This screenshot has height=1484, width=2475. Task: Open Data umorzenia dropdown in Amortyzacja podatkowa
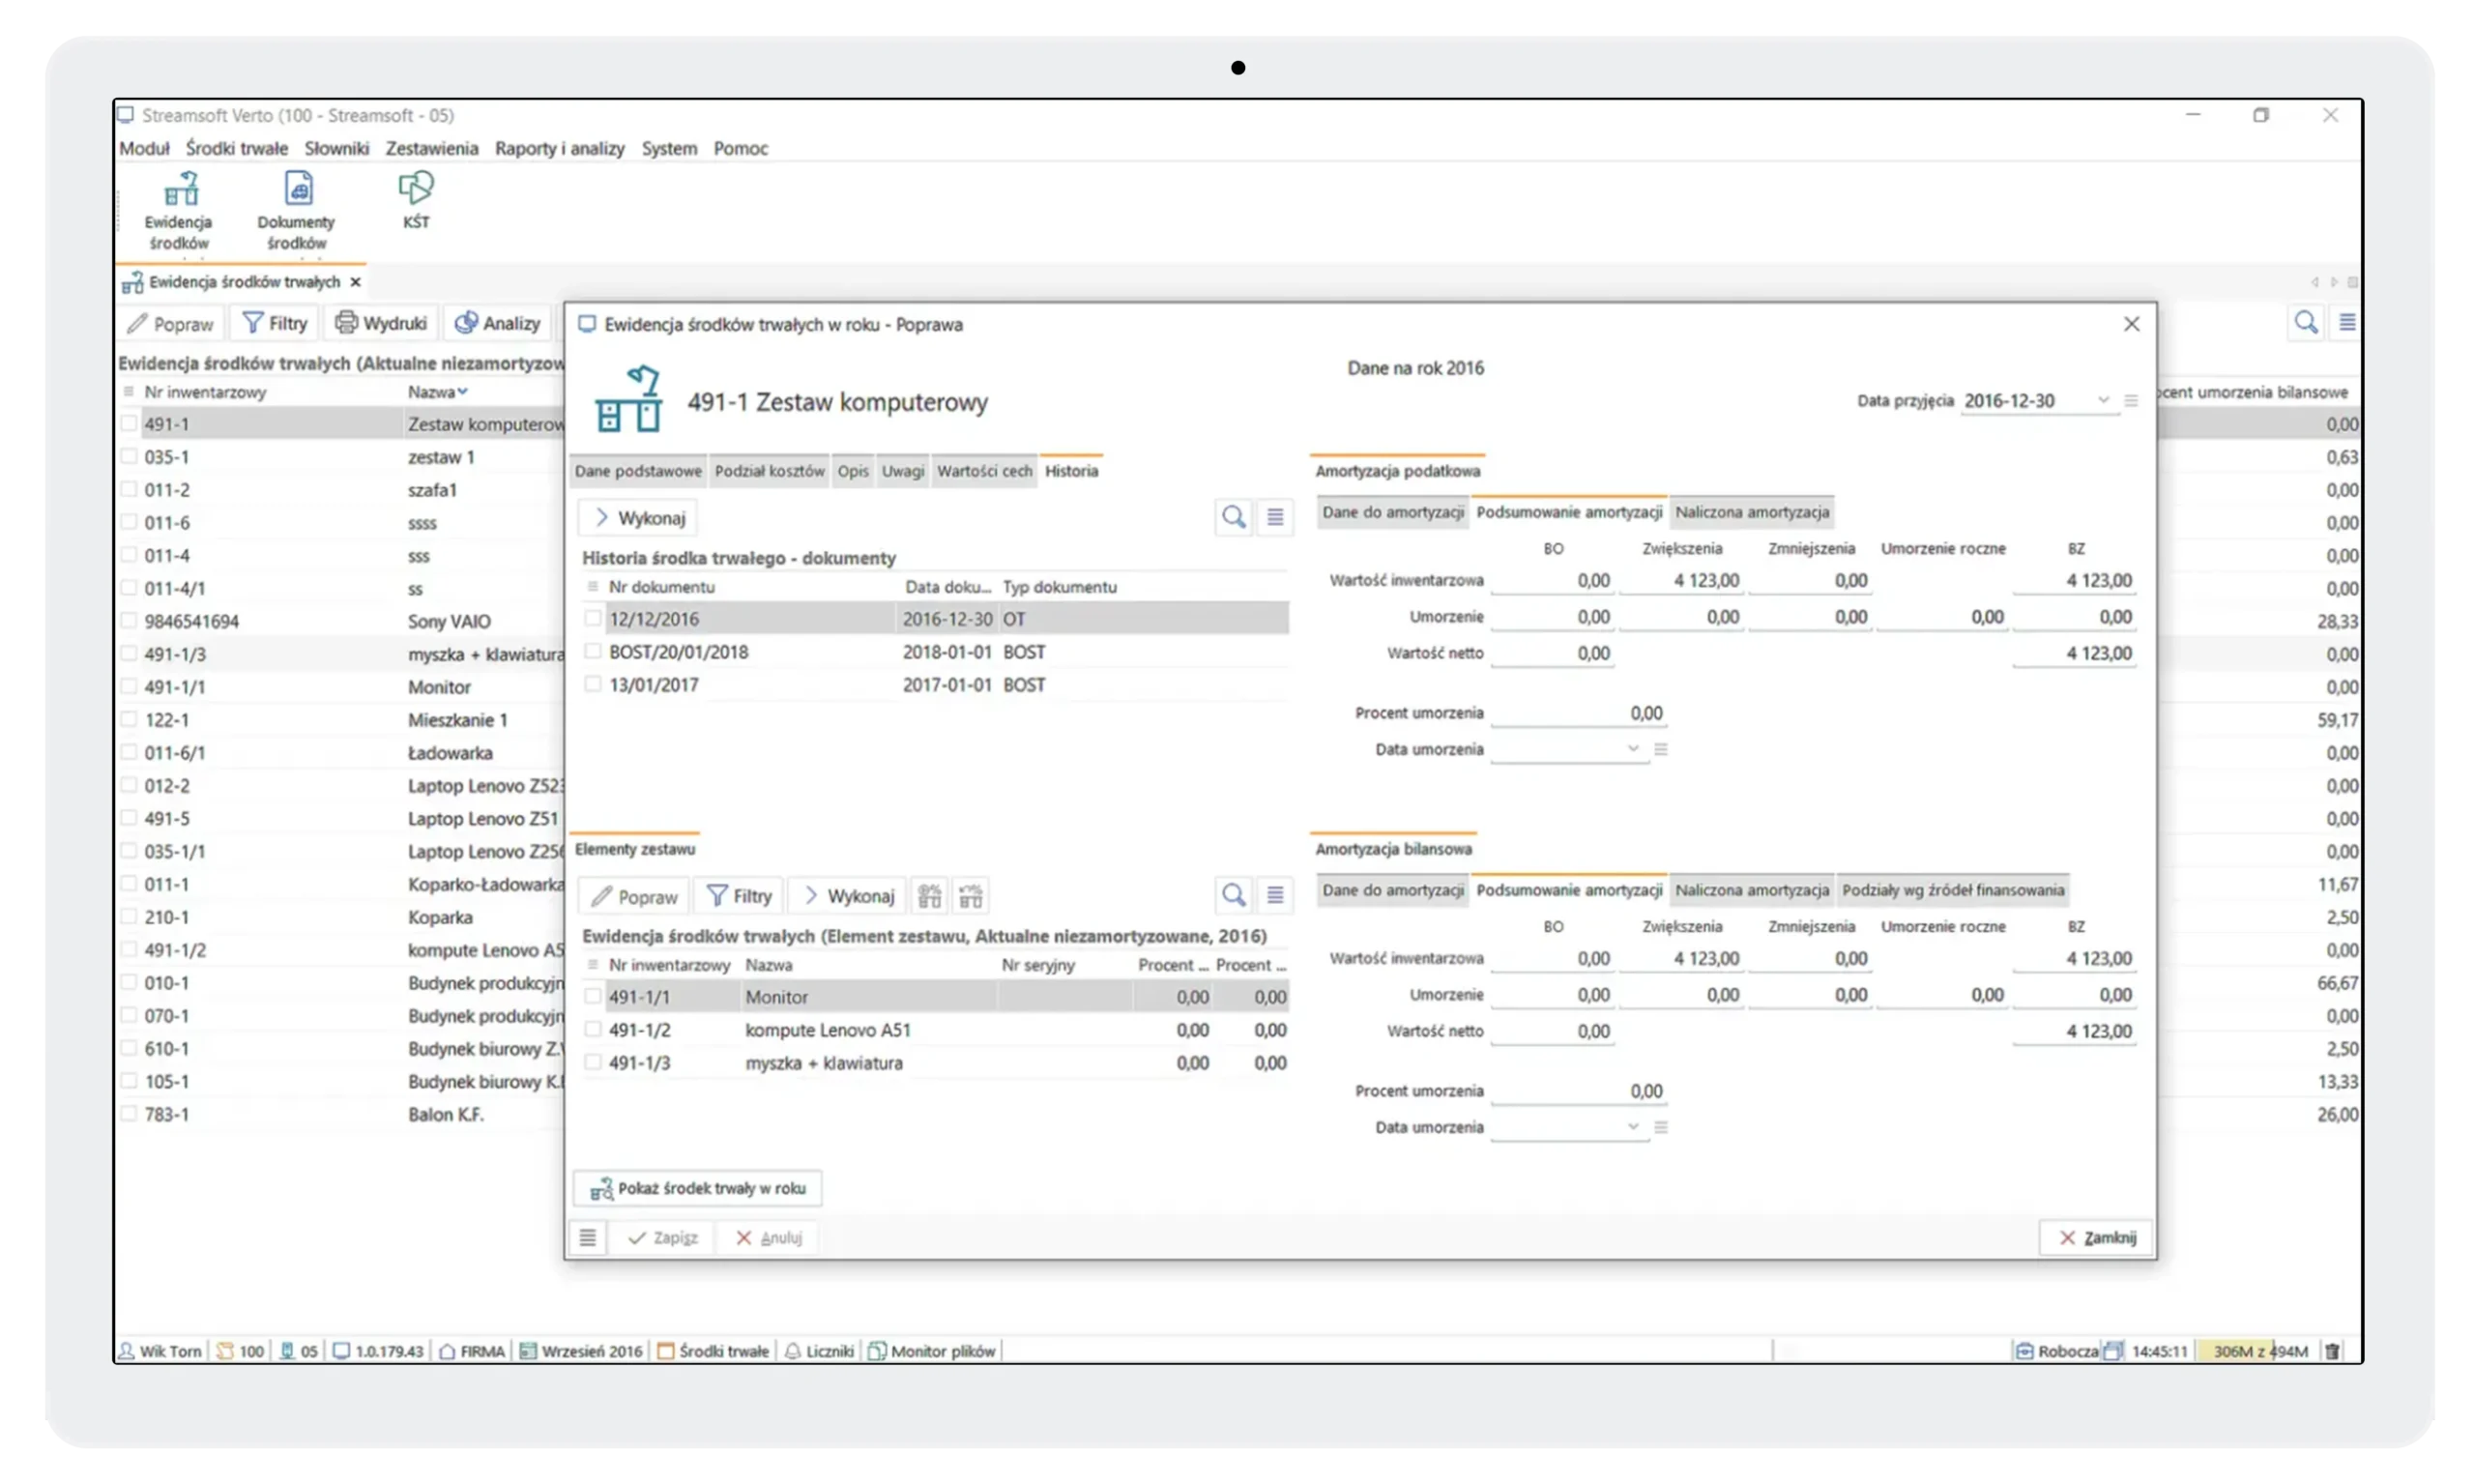[1632, 749]
